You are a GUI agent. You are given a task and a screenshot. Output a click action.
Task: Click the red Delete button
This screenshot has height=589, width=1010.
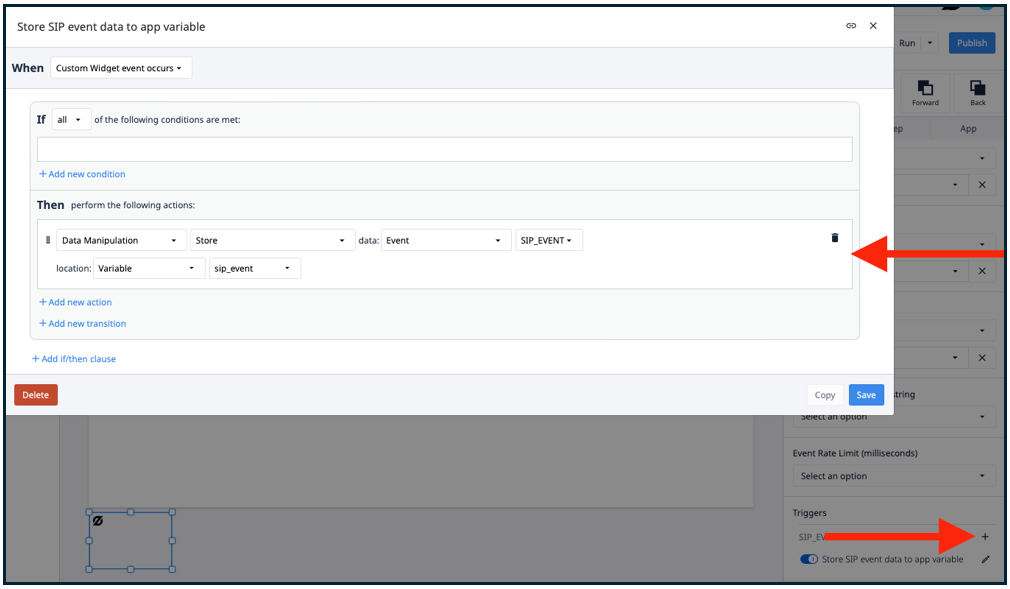pos(36,395)
